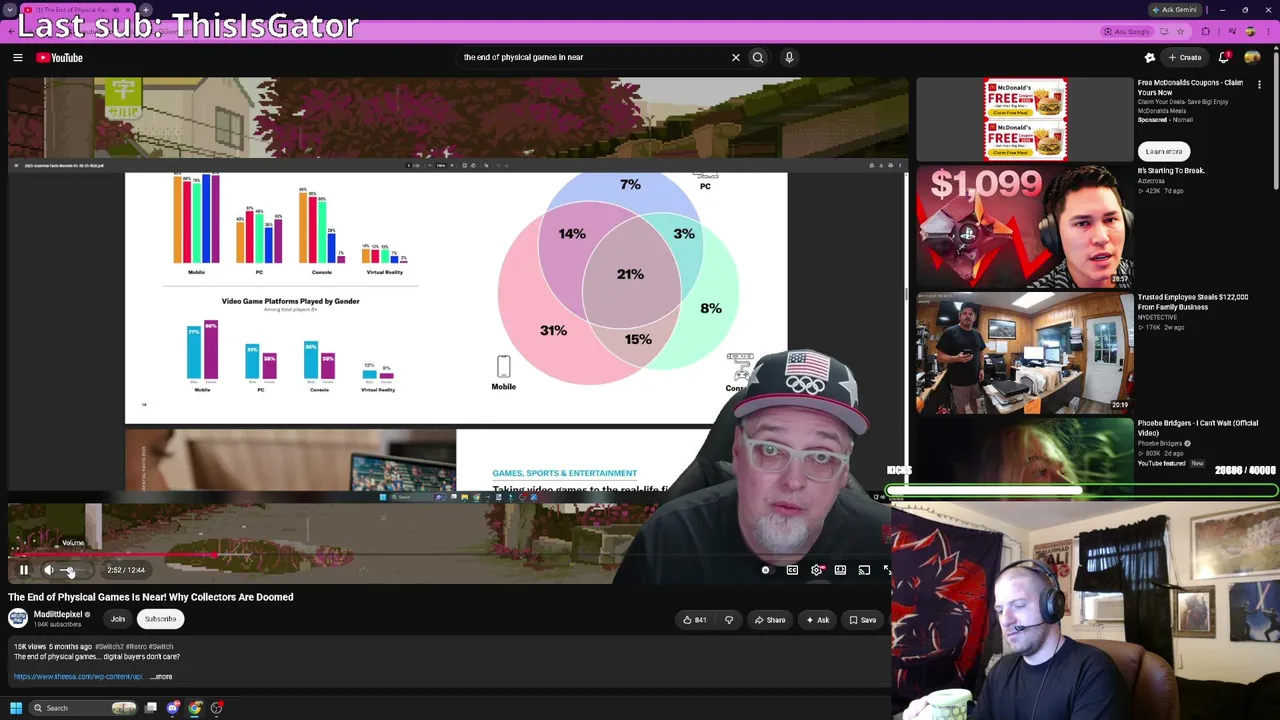Open the Trusted Employee Steals video thumbnail
1280x720 pixels.
pos(1025,353)
